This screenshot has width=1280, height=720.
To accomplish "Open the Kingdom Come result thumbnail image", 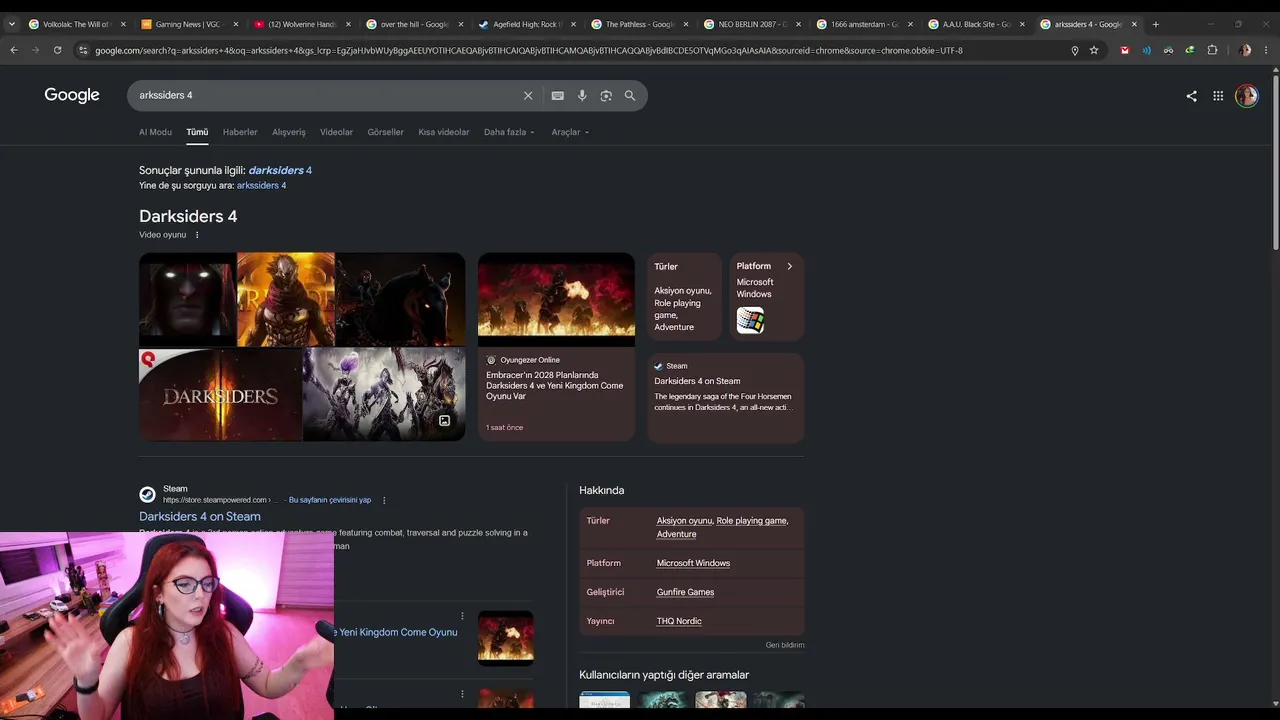I will coord(506,638).
